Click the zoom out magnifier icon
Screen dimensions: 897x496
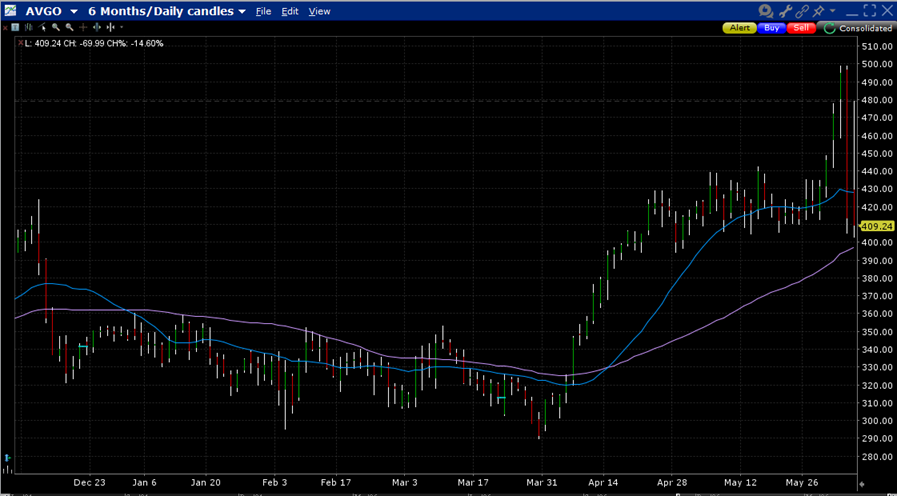(69, 27)
